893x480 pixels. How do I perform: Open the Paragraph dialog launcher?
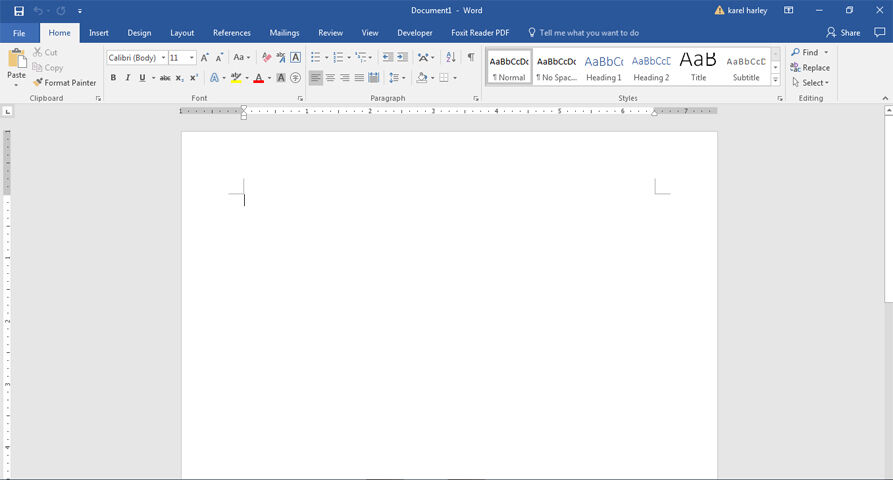[x=476, y=99]
